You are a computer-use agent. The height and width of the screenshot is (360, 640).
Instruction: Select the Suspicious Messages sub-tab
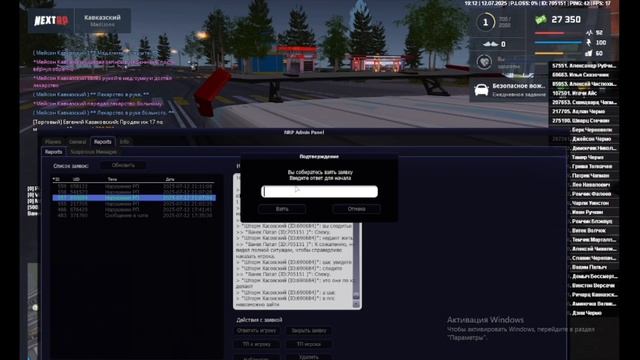93,152
